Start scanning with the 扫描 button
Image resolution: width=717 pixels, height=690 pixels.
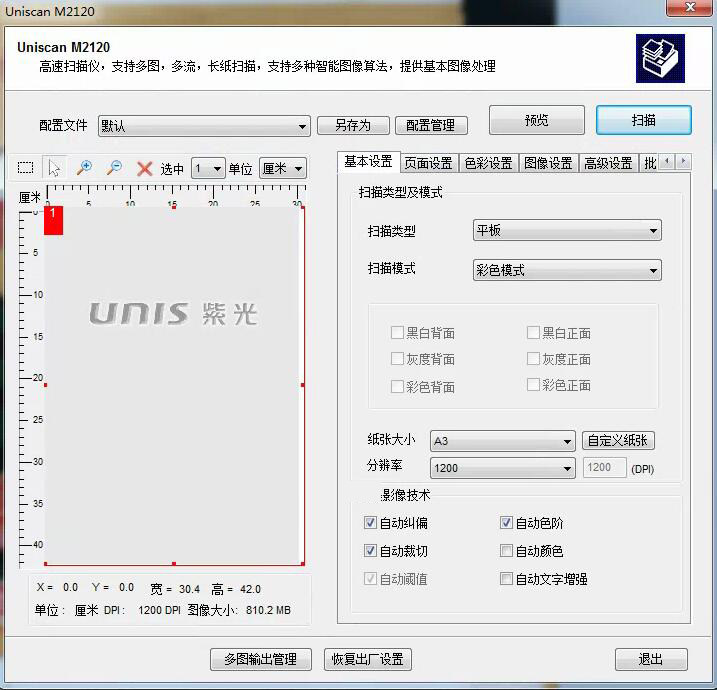click(x=644, y=120)
